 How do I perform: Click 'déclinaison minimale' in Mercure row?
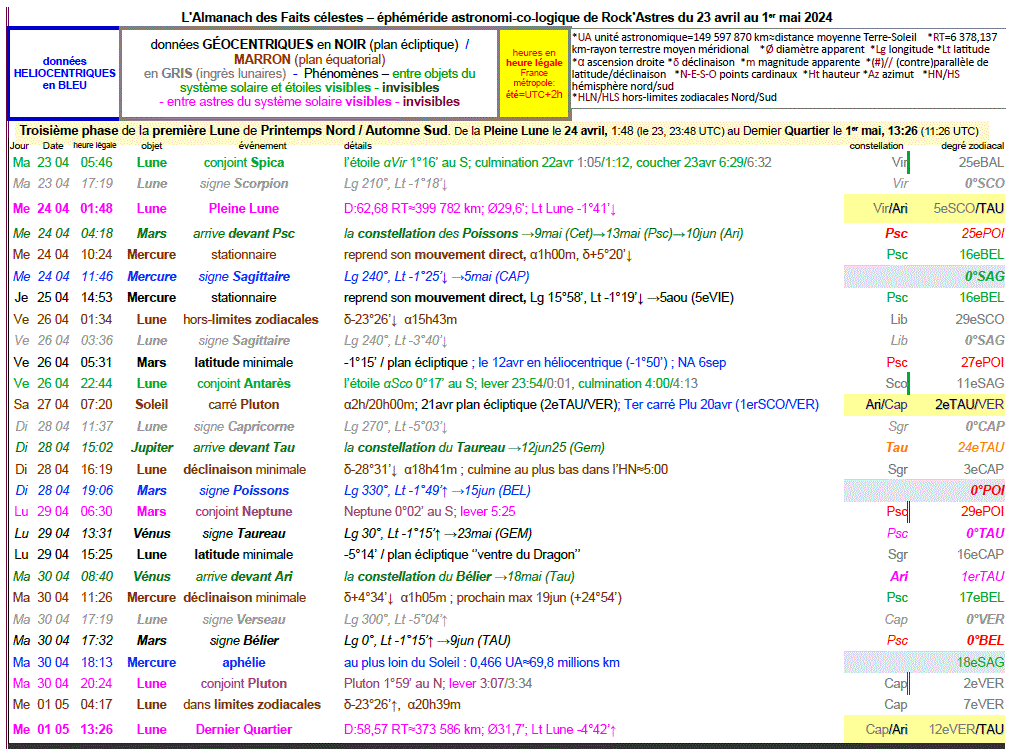[244, 597]
